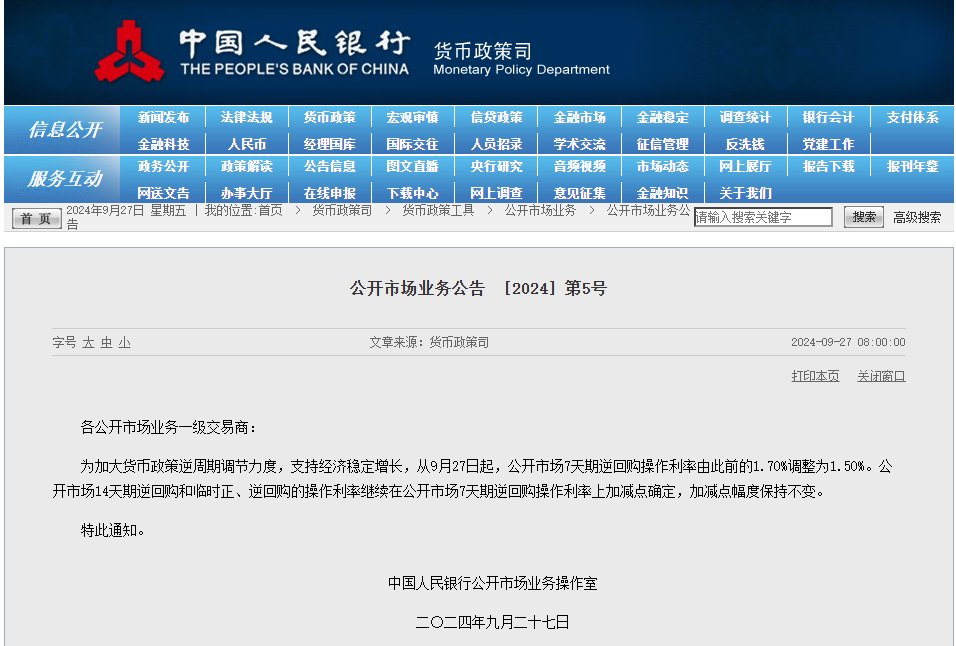This screenshot has height=646, width=956.
Task: Open 在线申报 section
Action: pos(329,193)
